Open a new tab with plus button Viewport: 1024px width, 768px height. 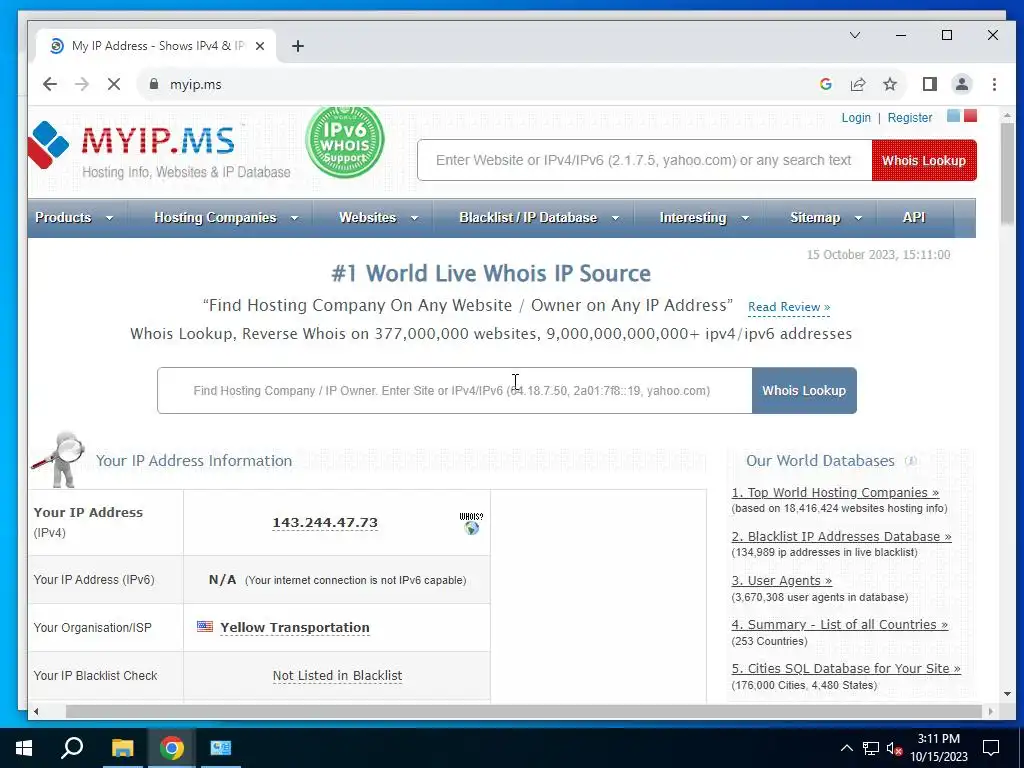click(x=298, y=46)
